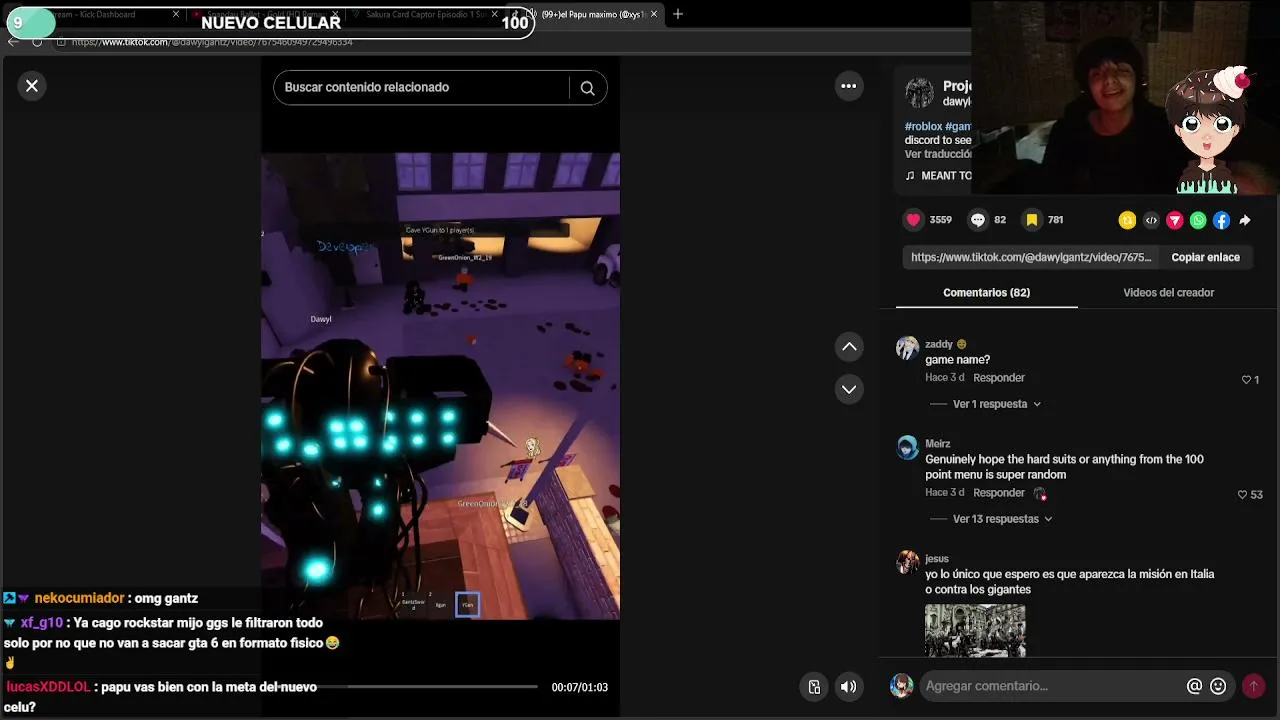Go to the previous video arrow
The height and width of the screenshot is (720, 1280).
[849, 347]
